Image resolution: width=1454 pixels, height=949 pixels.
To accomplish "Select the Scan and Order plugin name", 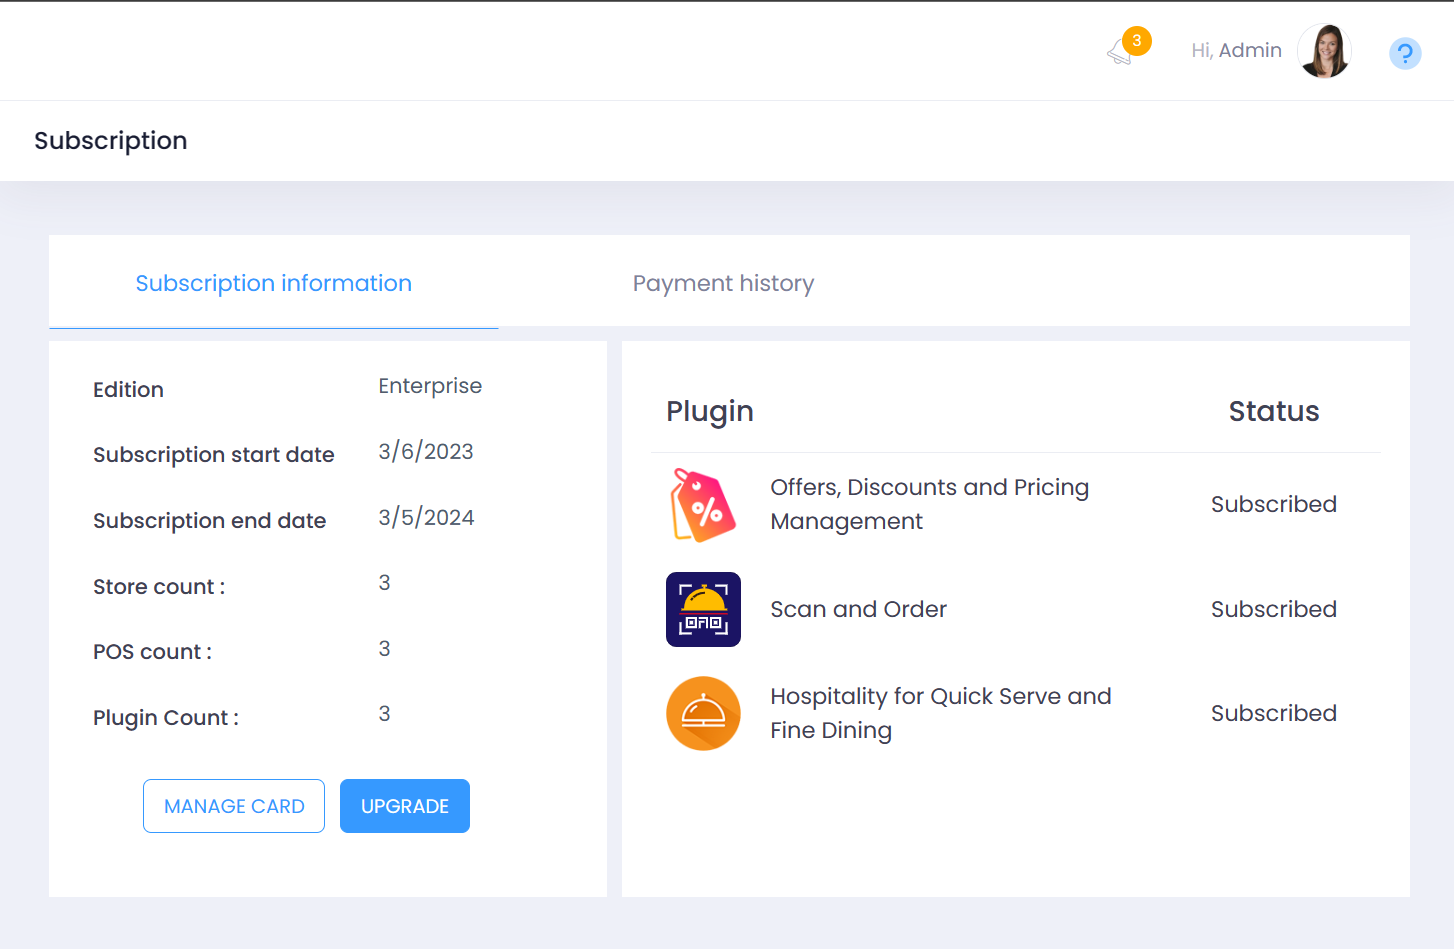I will point(858,609).
